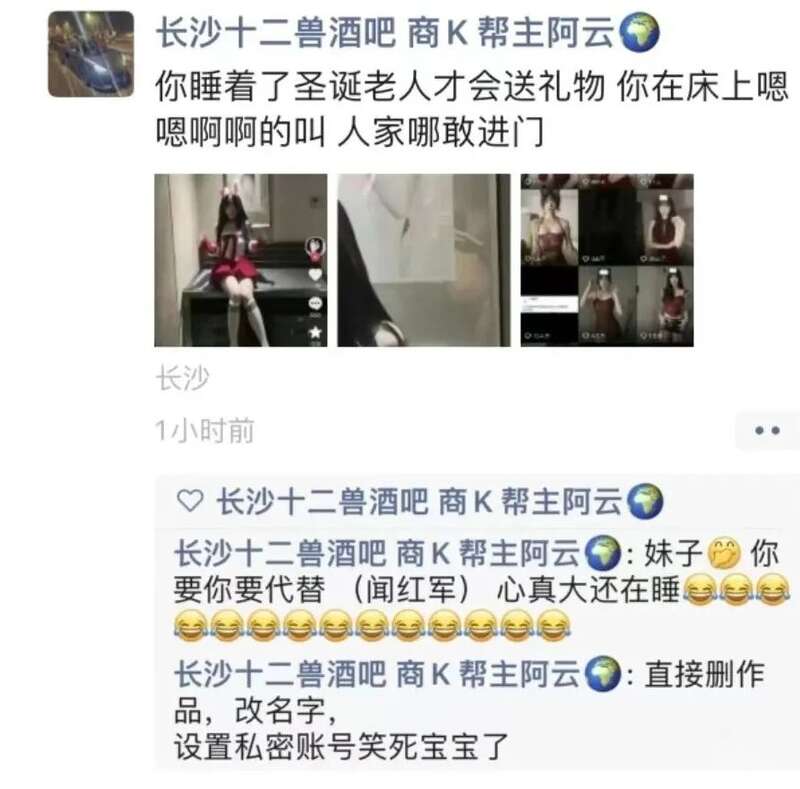Open the two-dot like and comment menu
Screen dimensions: 800x789
767,431
